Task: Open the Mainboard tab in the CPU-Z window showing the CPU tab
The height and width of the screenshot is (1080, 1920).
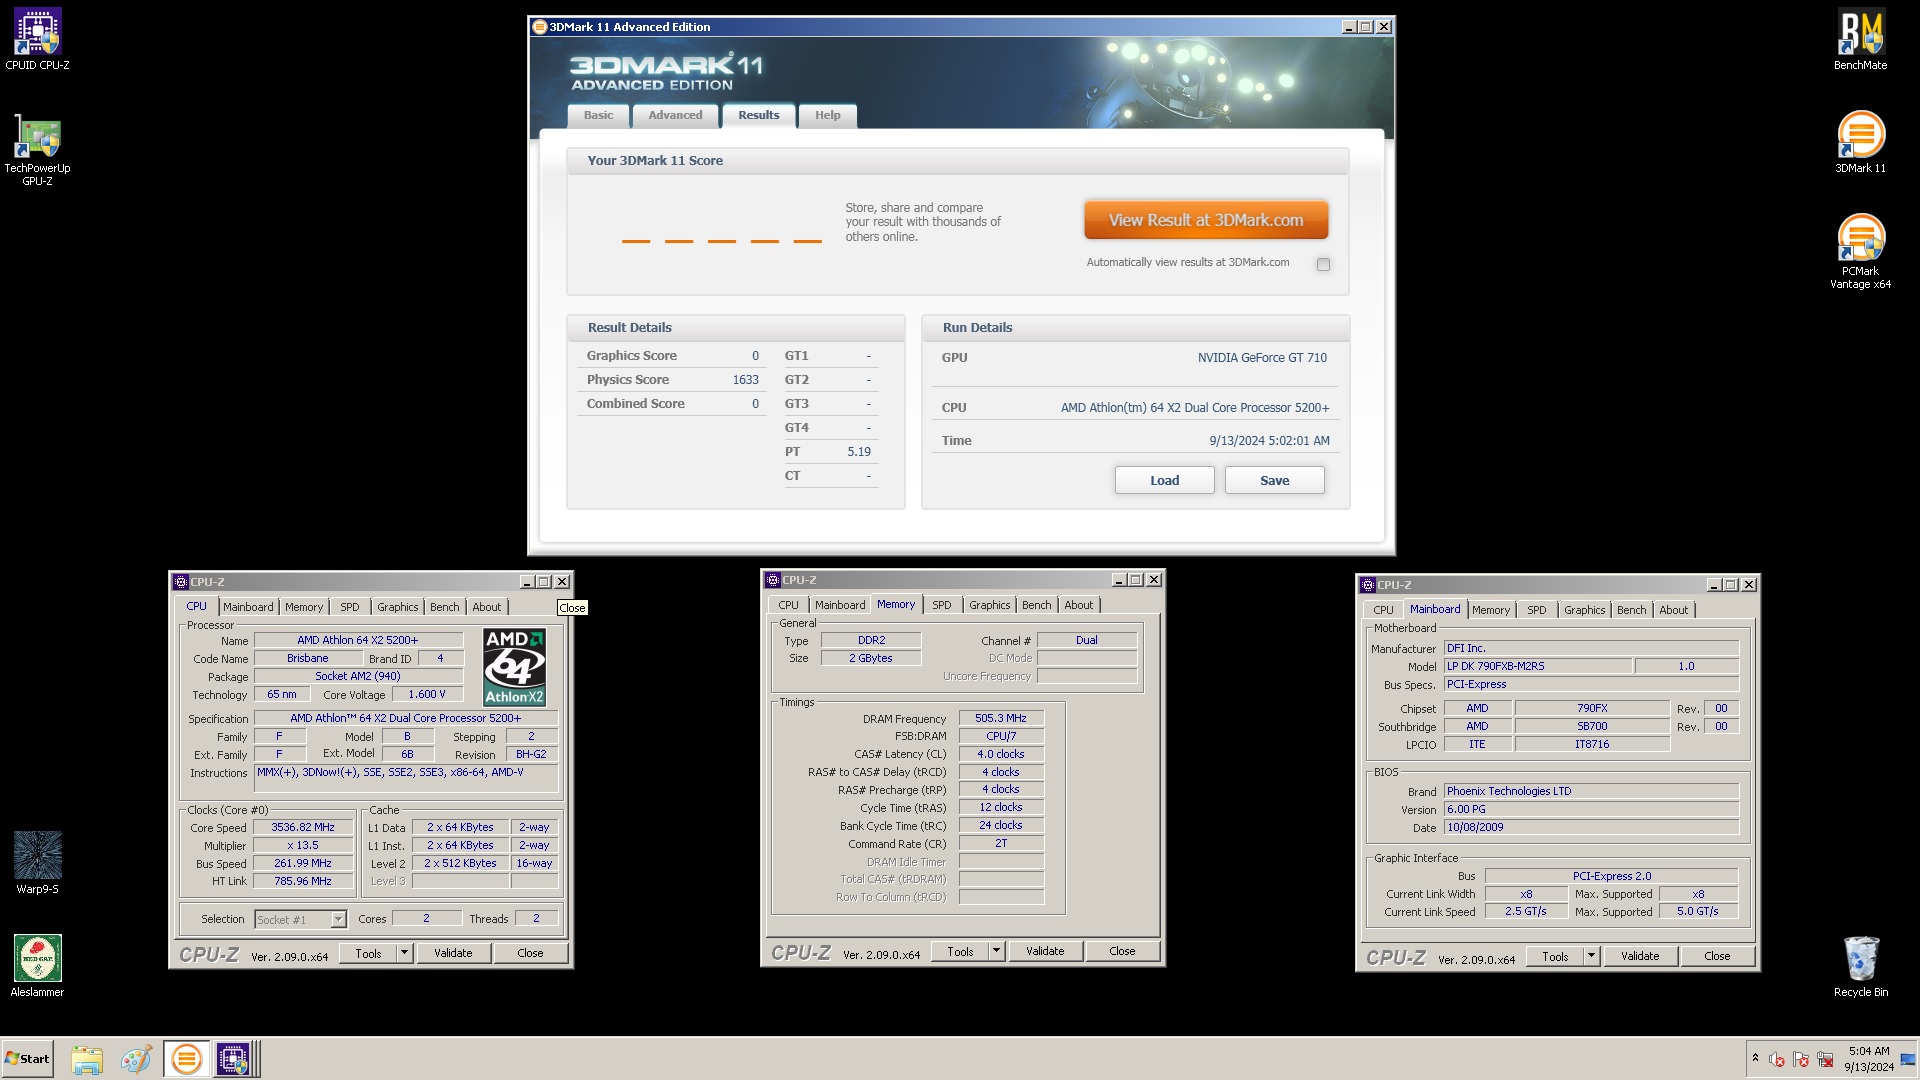Action: (x=248, y=607)
